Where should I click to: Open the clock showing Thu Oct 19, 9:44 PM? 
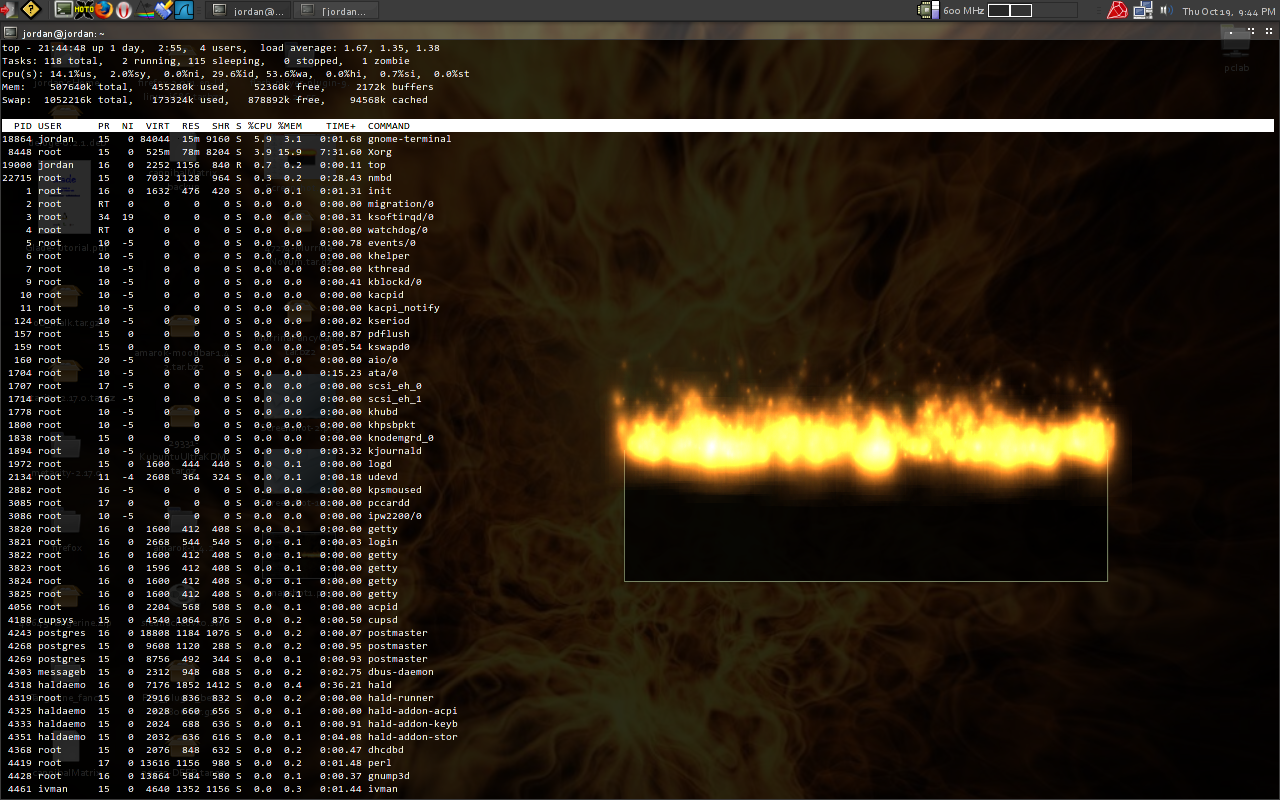tap(1228, 11)
